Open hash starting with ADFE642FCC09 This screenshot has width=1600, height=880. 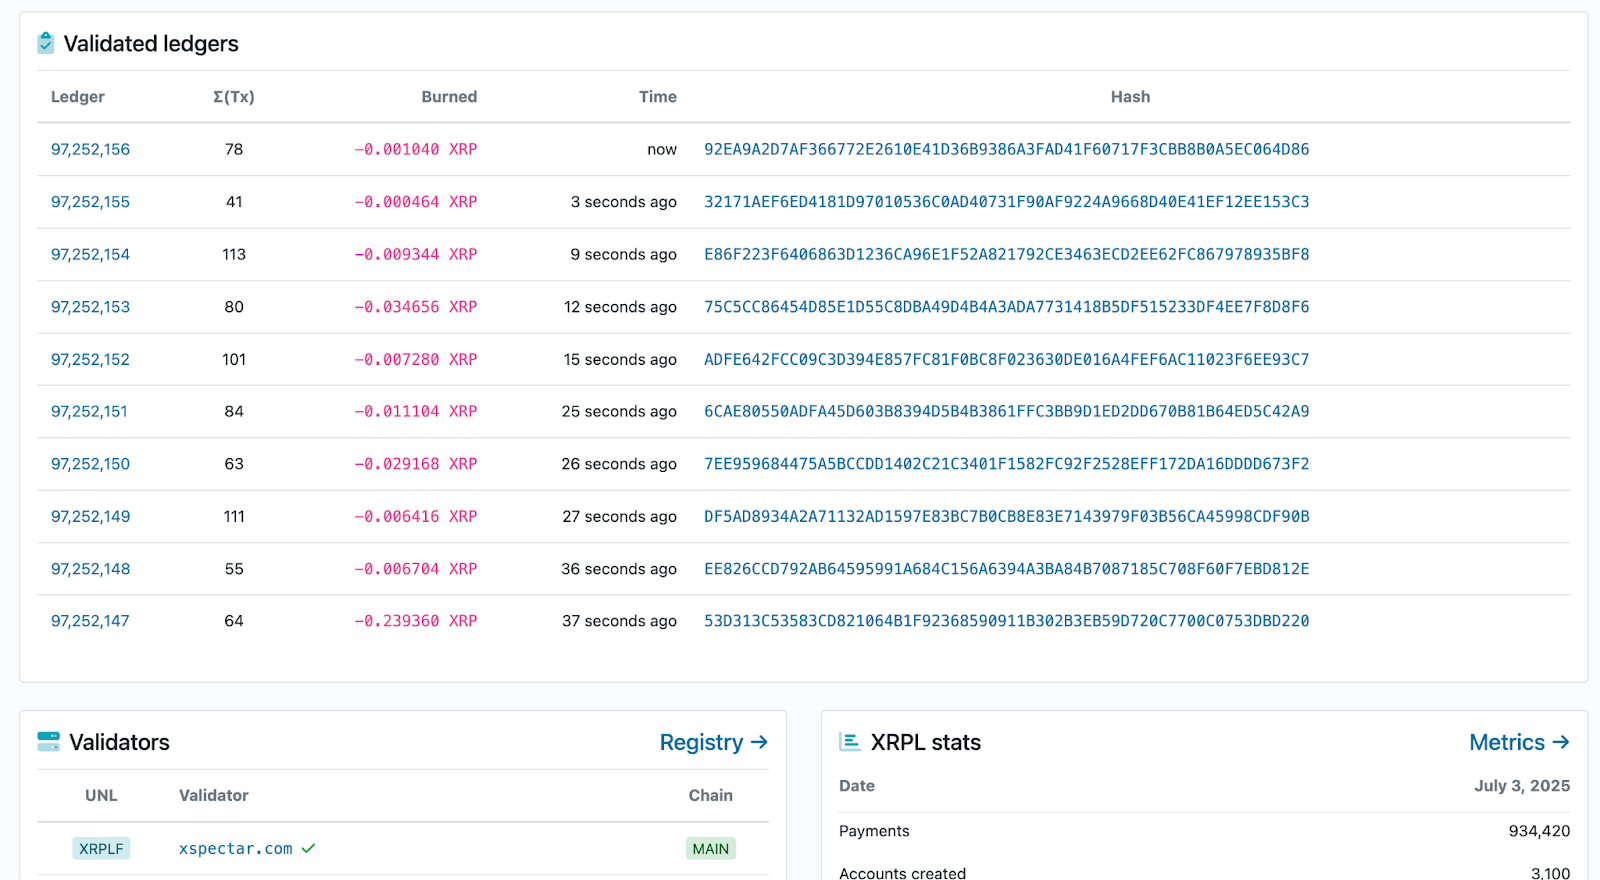coord(1006,359)
